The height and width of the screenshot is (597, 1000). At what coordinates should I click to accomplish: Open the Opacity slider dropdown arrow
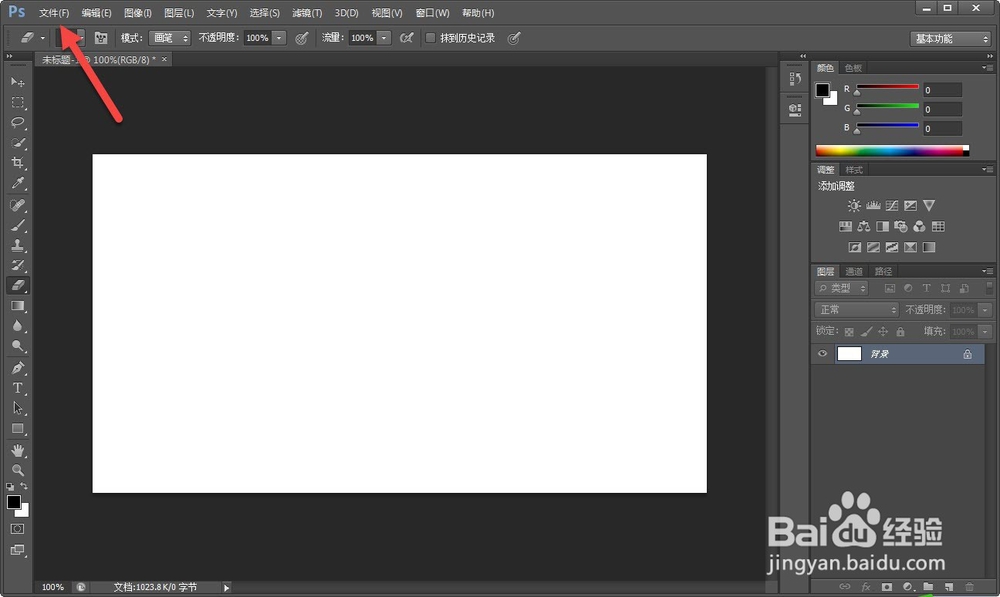coord(279,38)
